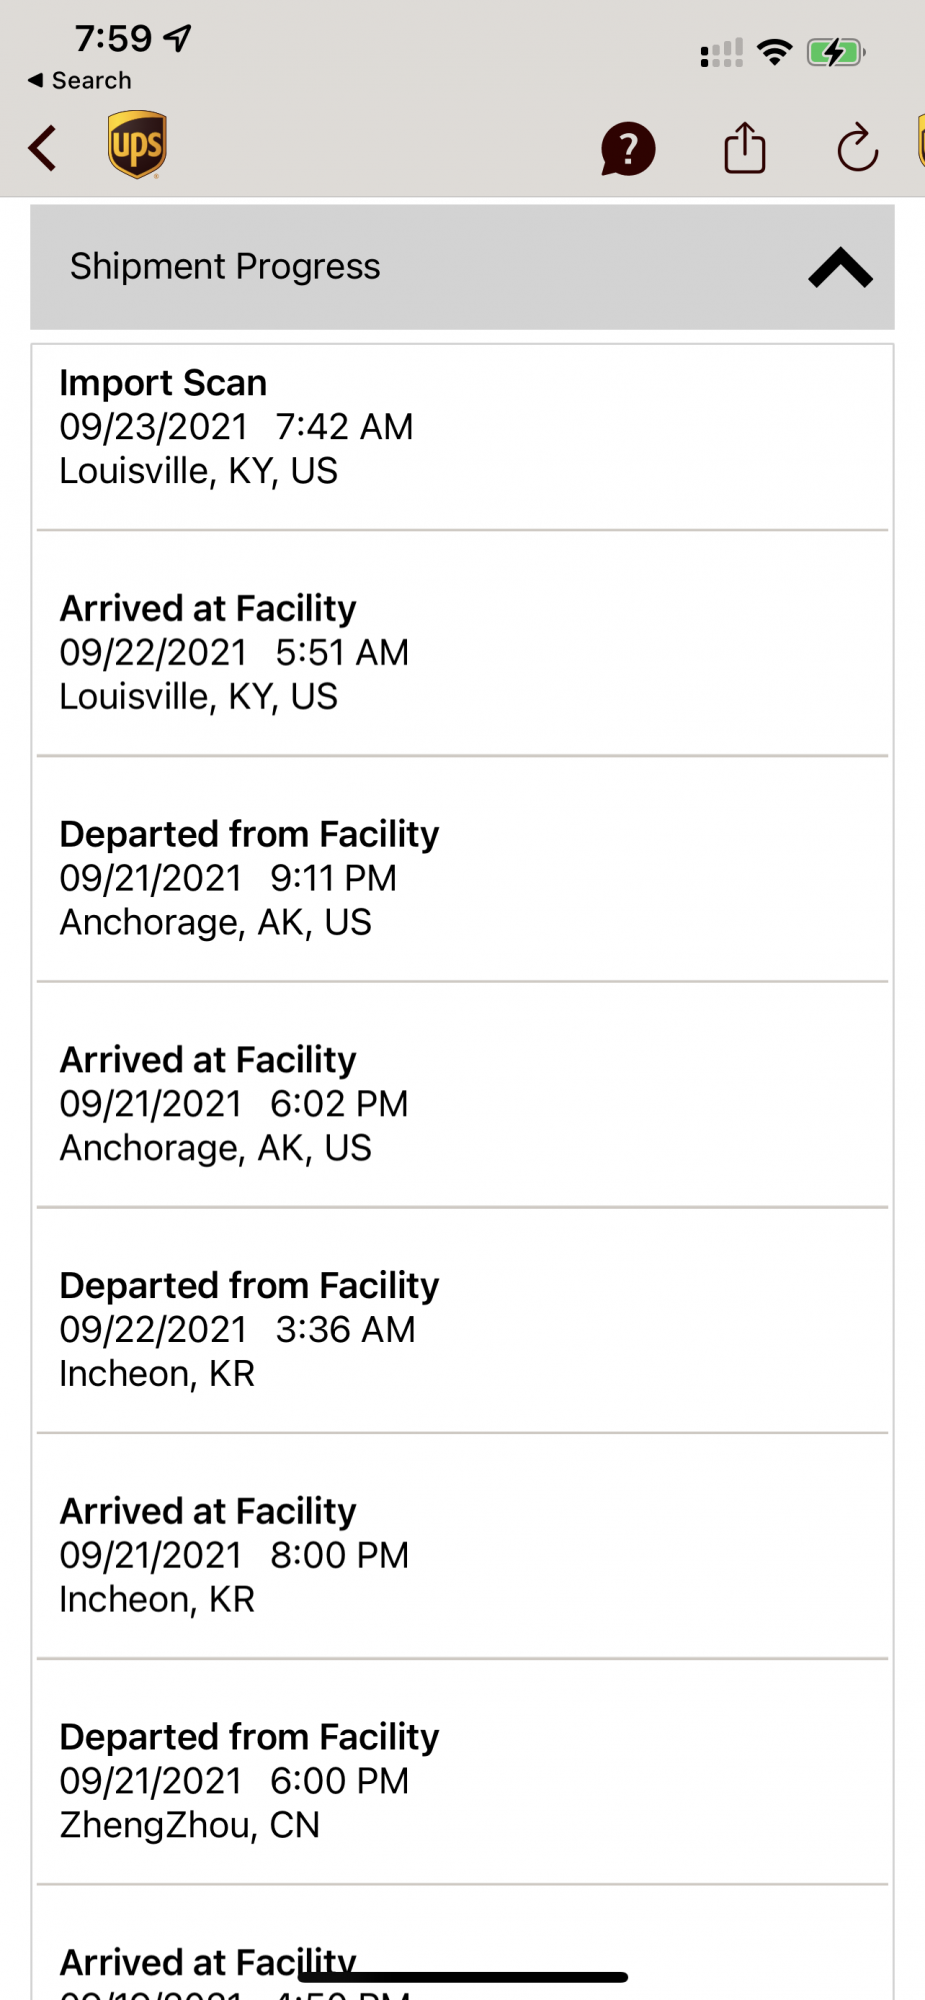This screenshot has width=925, height=2000.
Task: Tap the home indicator bar
Action: 462,1977
